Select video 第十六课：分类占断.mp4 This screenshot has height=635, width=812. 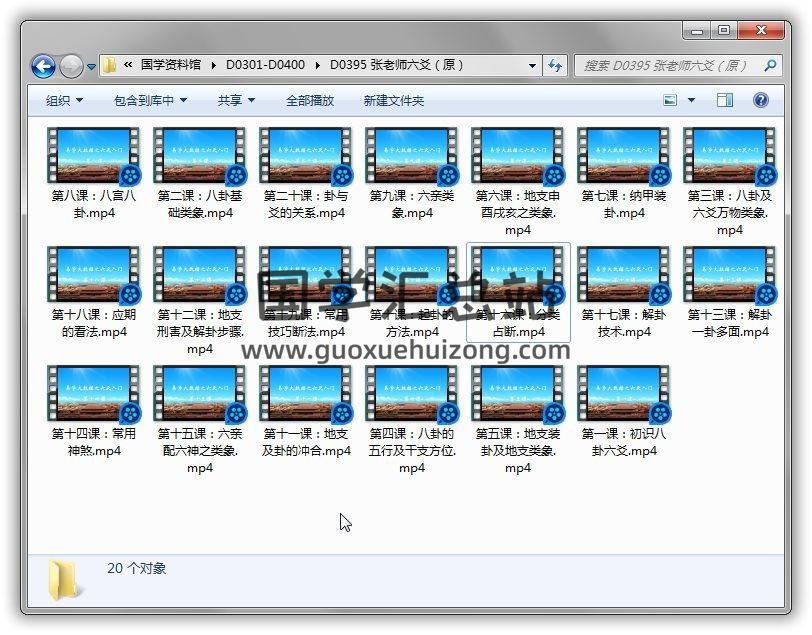[x=518, y=293]
